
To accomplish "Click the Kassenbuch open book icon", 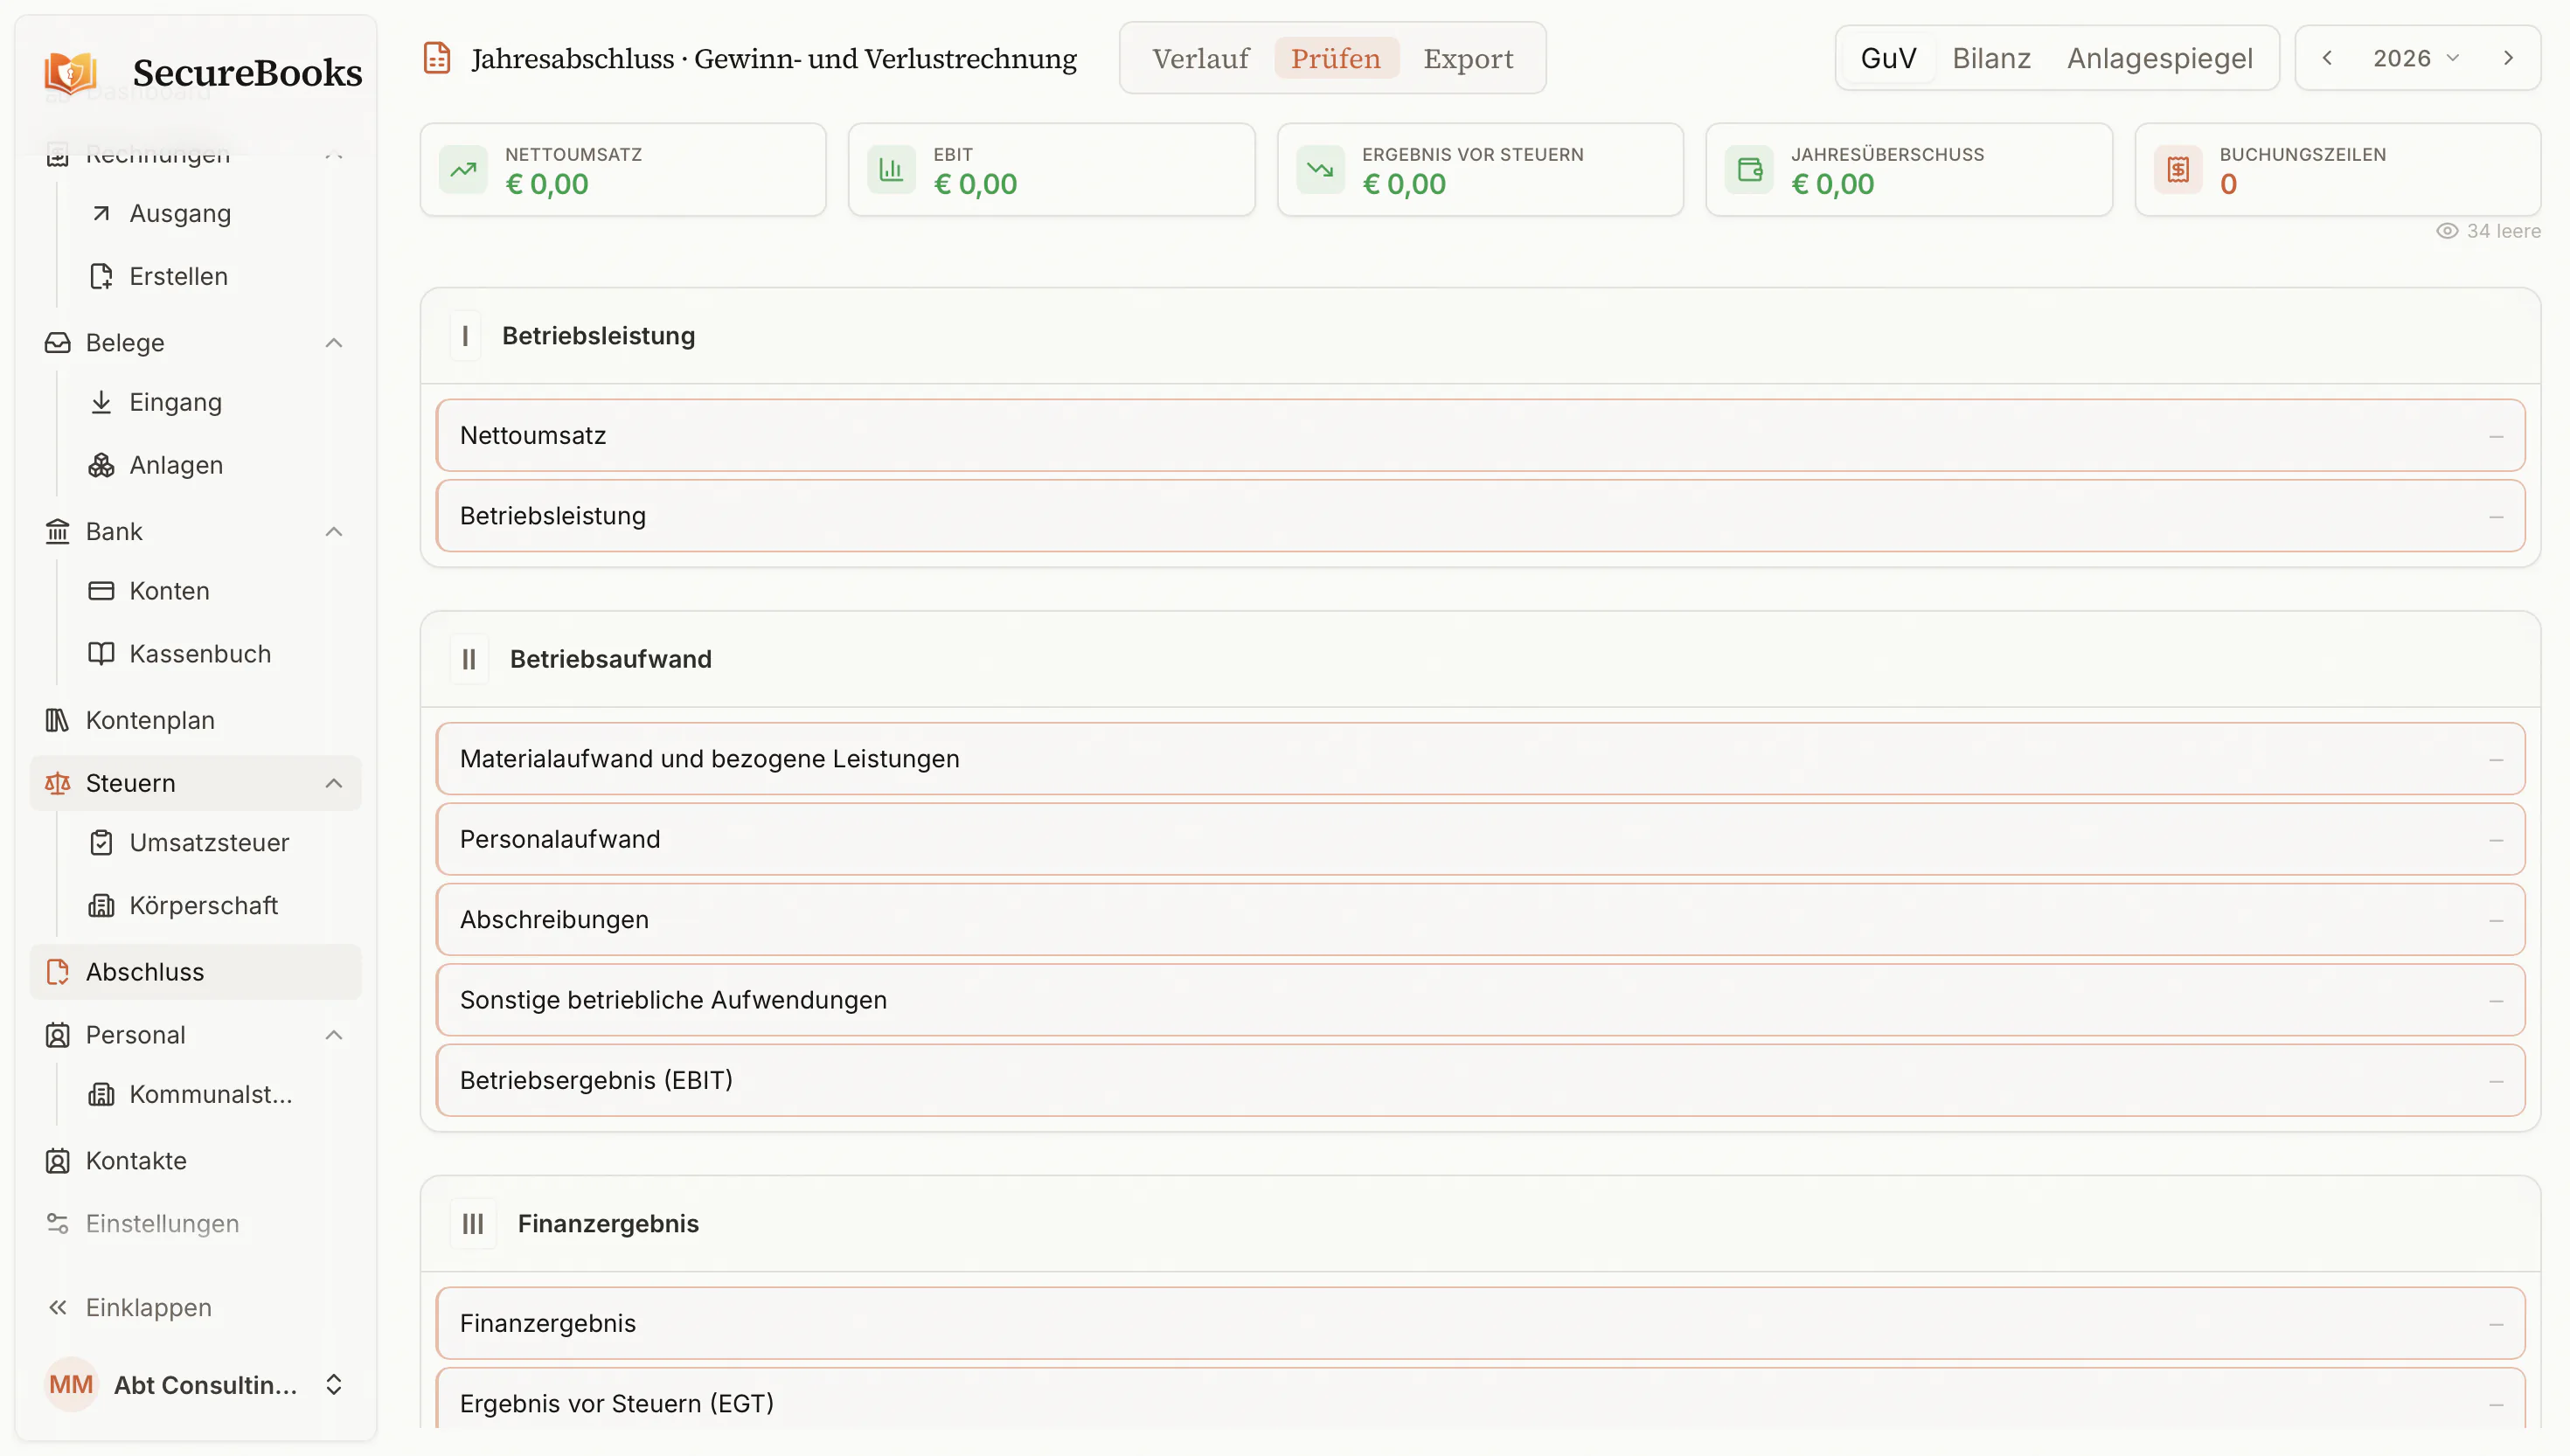I will coord(101,654).
